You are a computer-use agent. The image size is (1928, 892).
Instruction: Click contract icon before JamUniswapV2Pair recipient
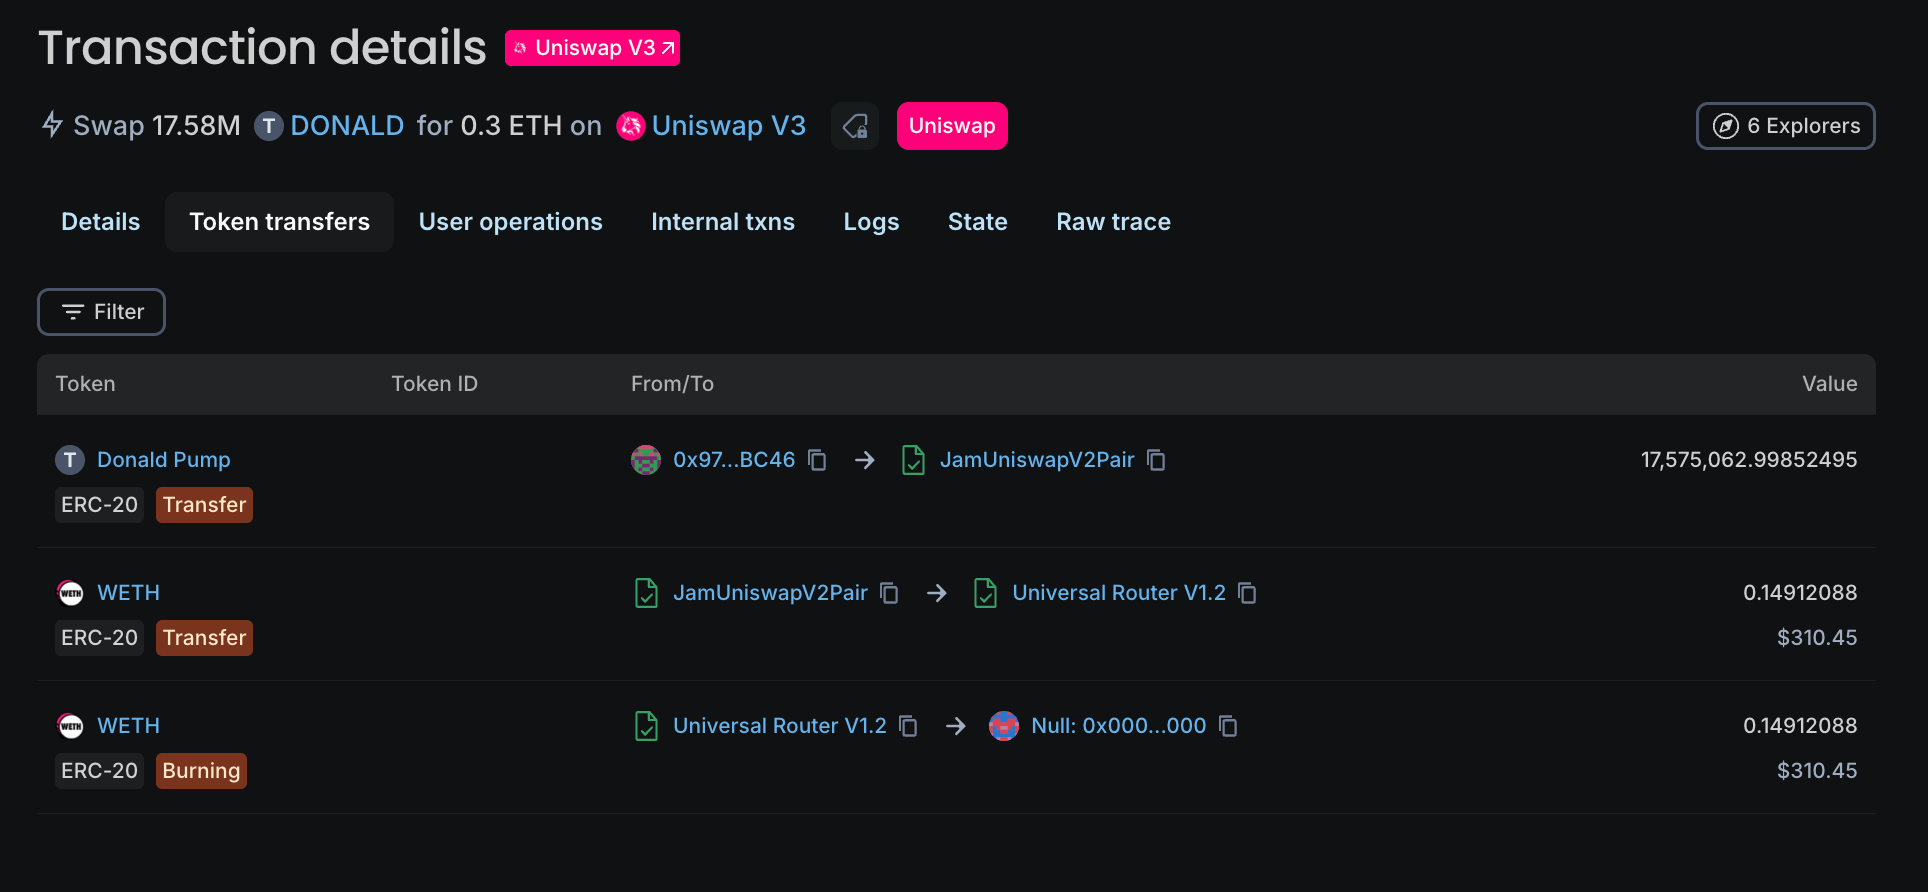coord(913,460)
